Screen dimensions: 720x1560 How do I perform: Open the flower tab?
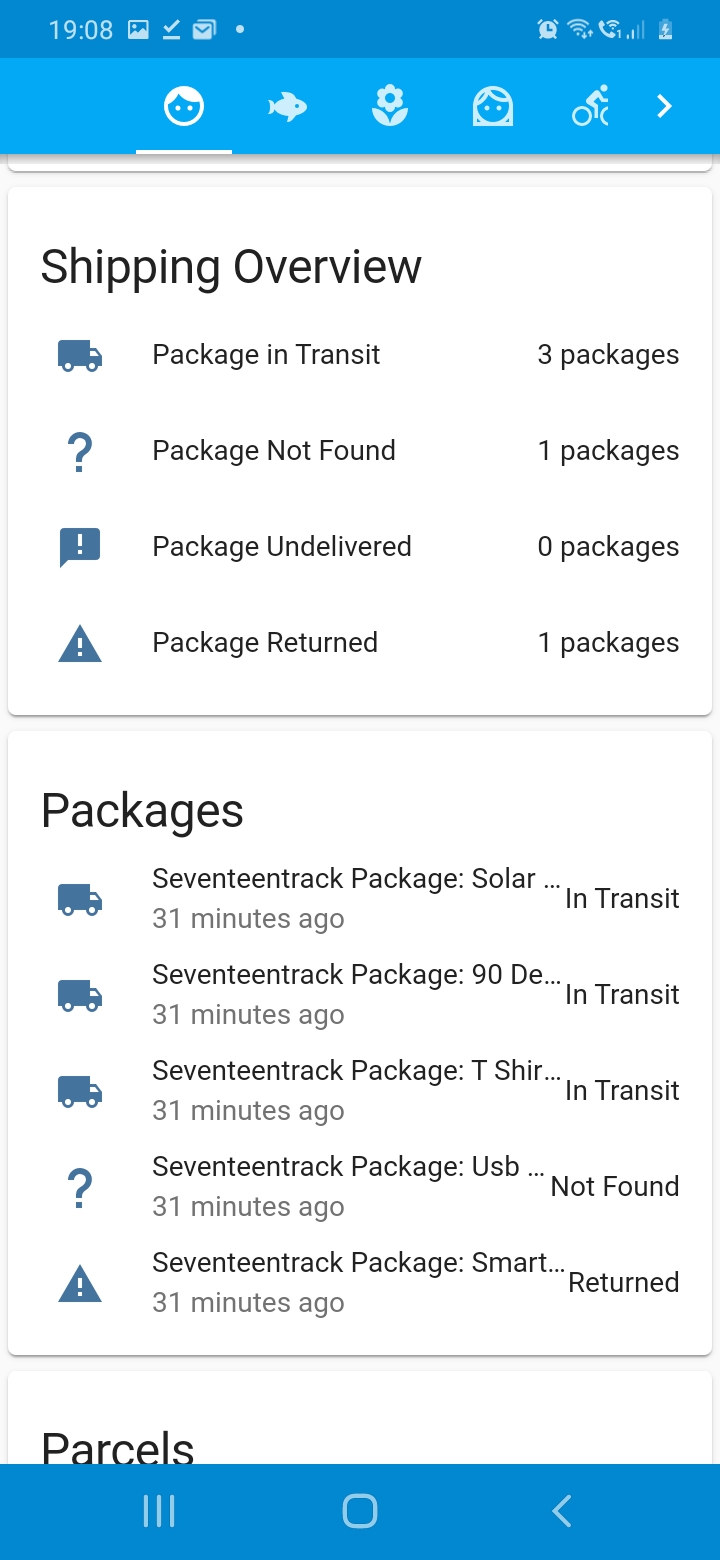tap(390, 105)
